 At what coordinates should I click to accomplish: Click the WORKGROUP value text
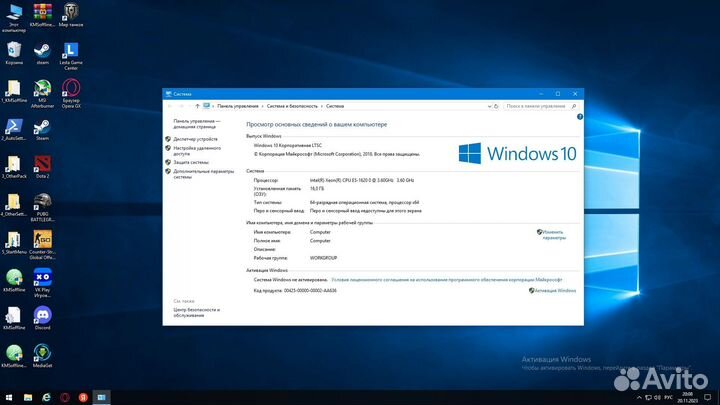coord(323,258)
